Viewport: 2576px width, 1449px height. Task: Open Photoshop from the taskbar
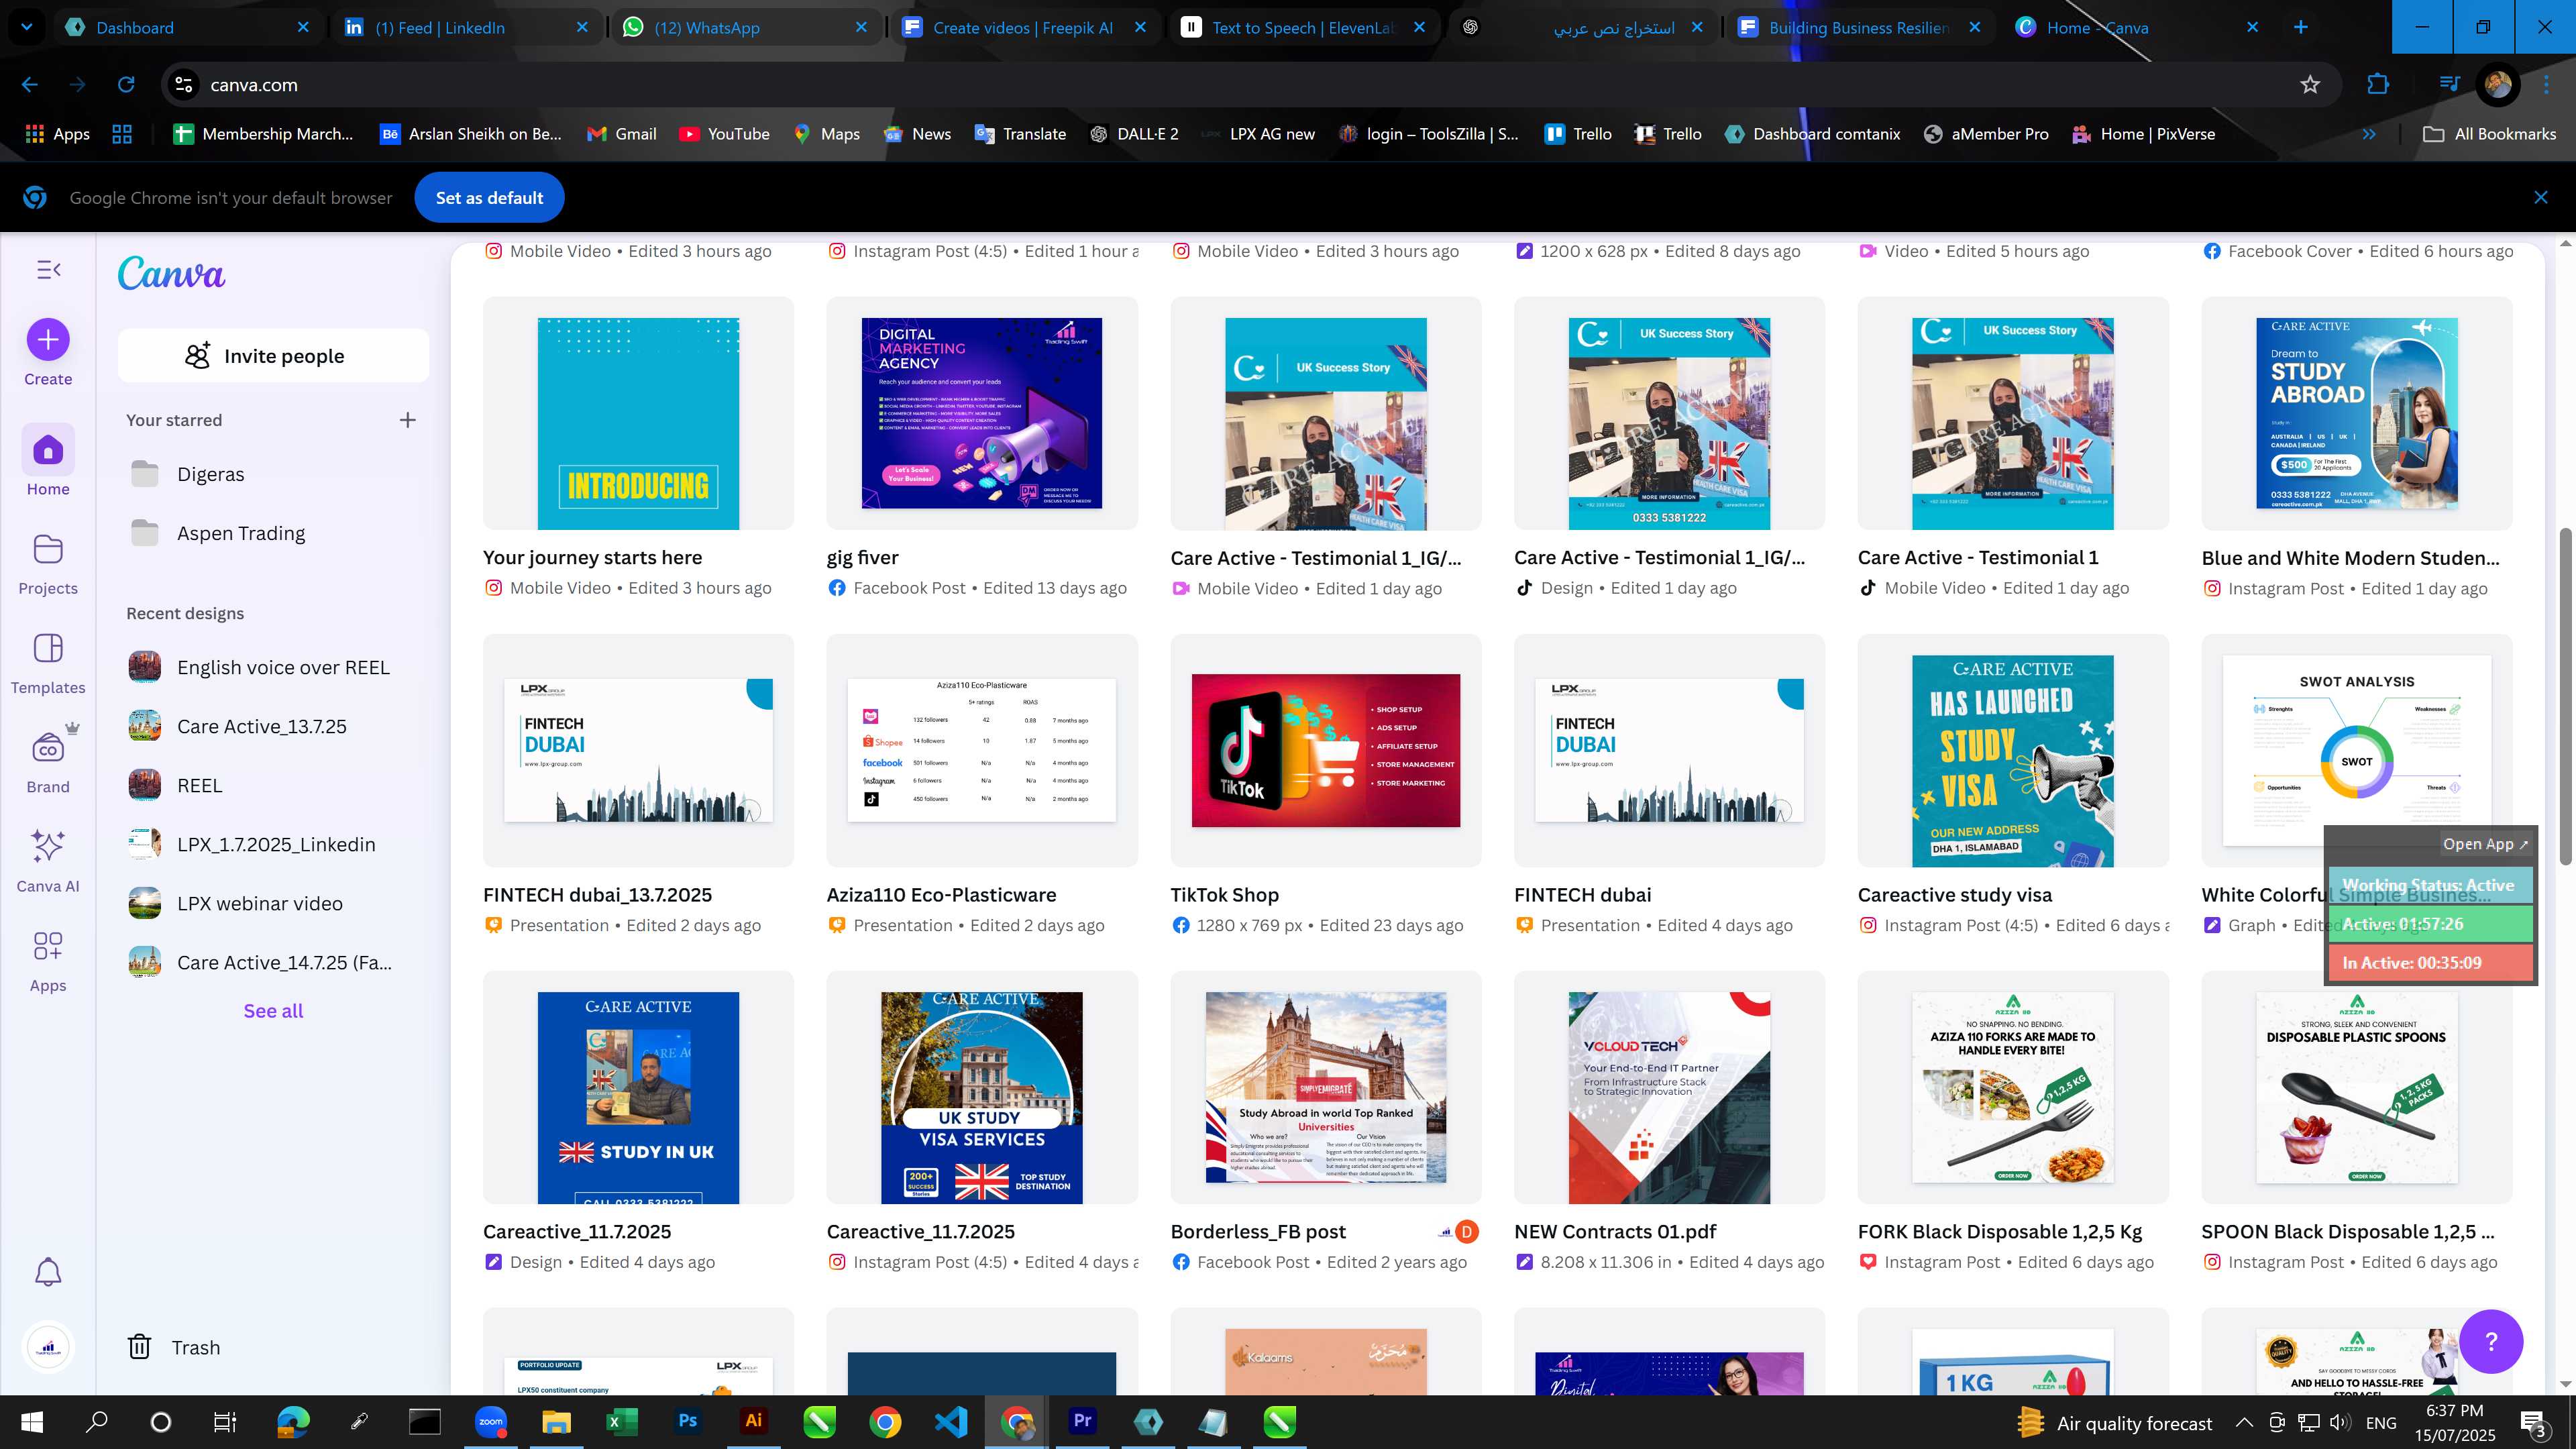click(x=687, y=1421)
